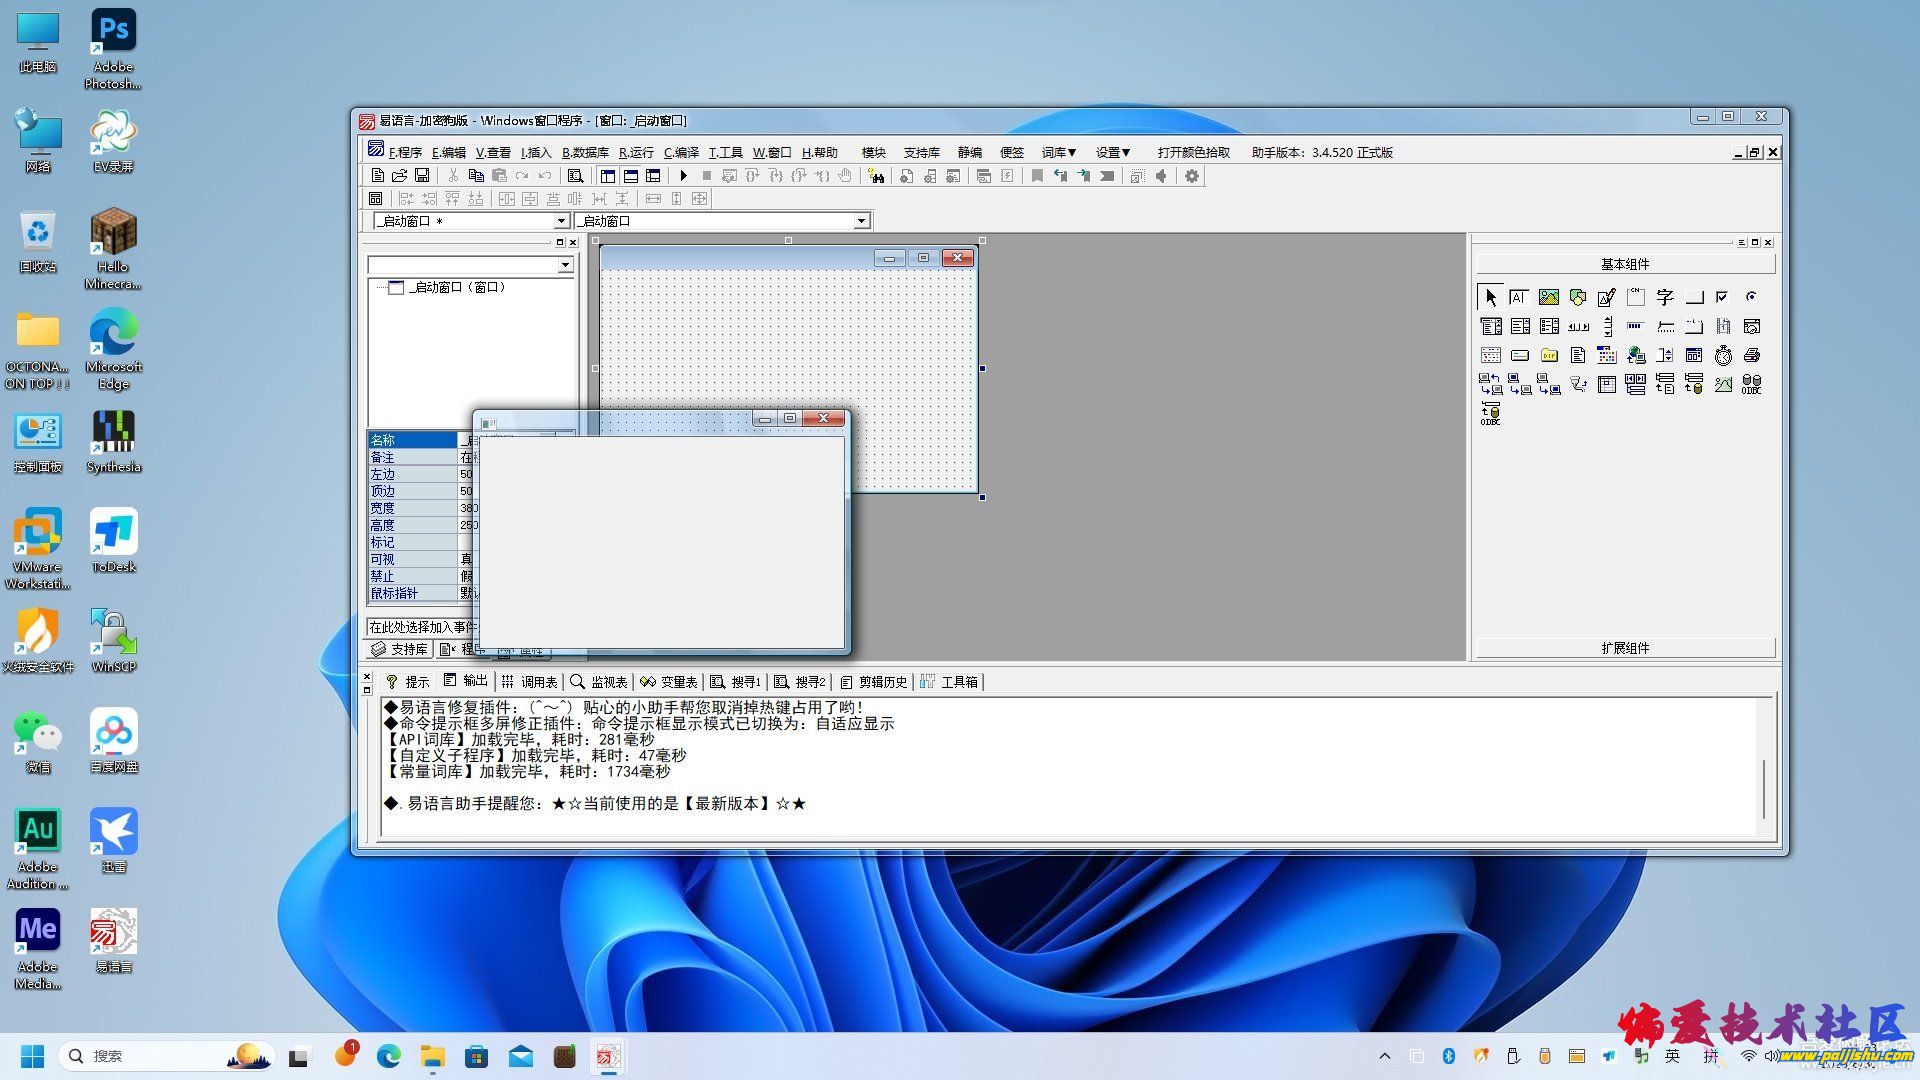
Task: Select _启动窗口（窗口） tree item
Action: (459, 287)
